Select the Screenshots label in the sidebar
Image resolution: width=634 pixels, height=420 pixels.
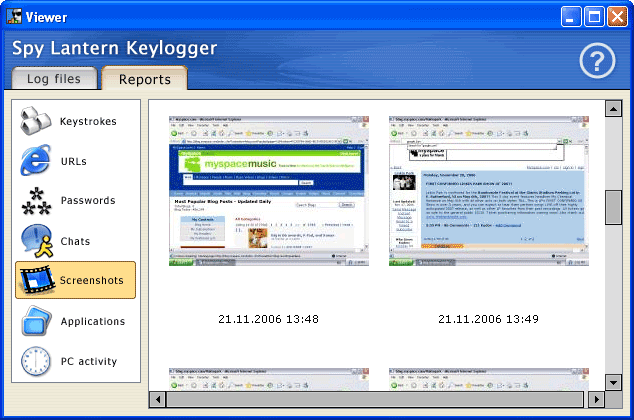(x=92, y=280)
